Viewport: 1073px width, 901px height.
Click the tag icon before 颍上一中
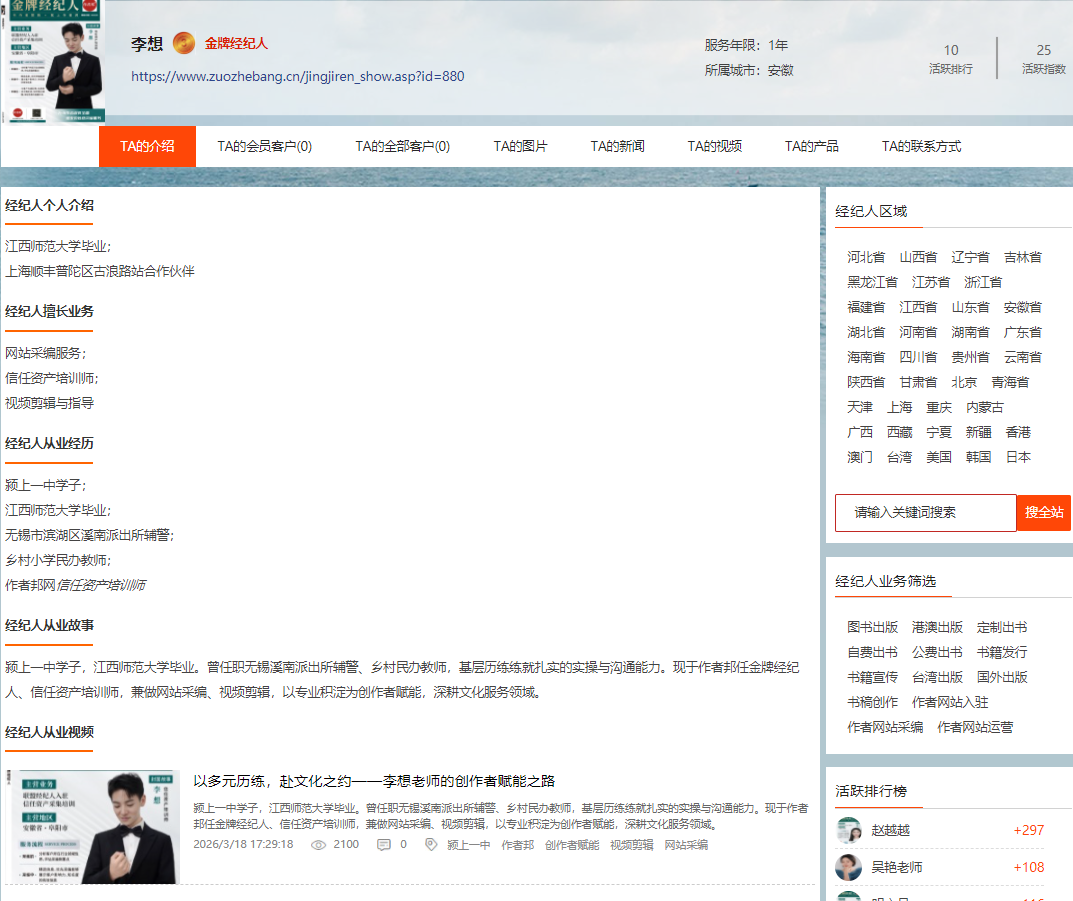tap(431, 845)
